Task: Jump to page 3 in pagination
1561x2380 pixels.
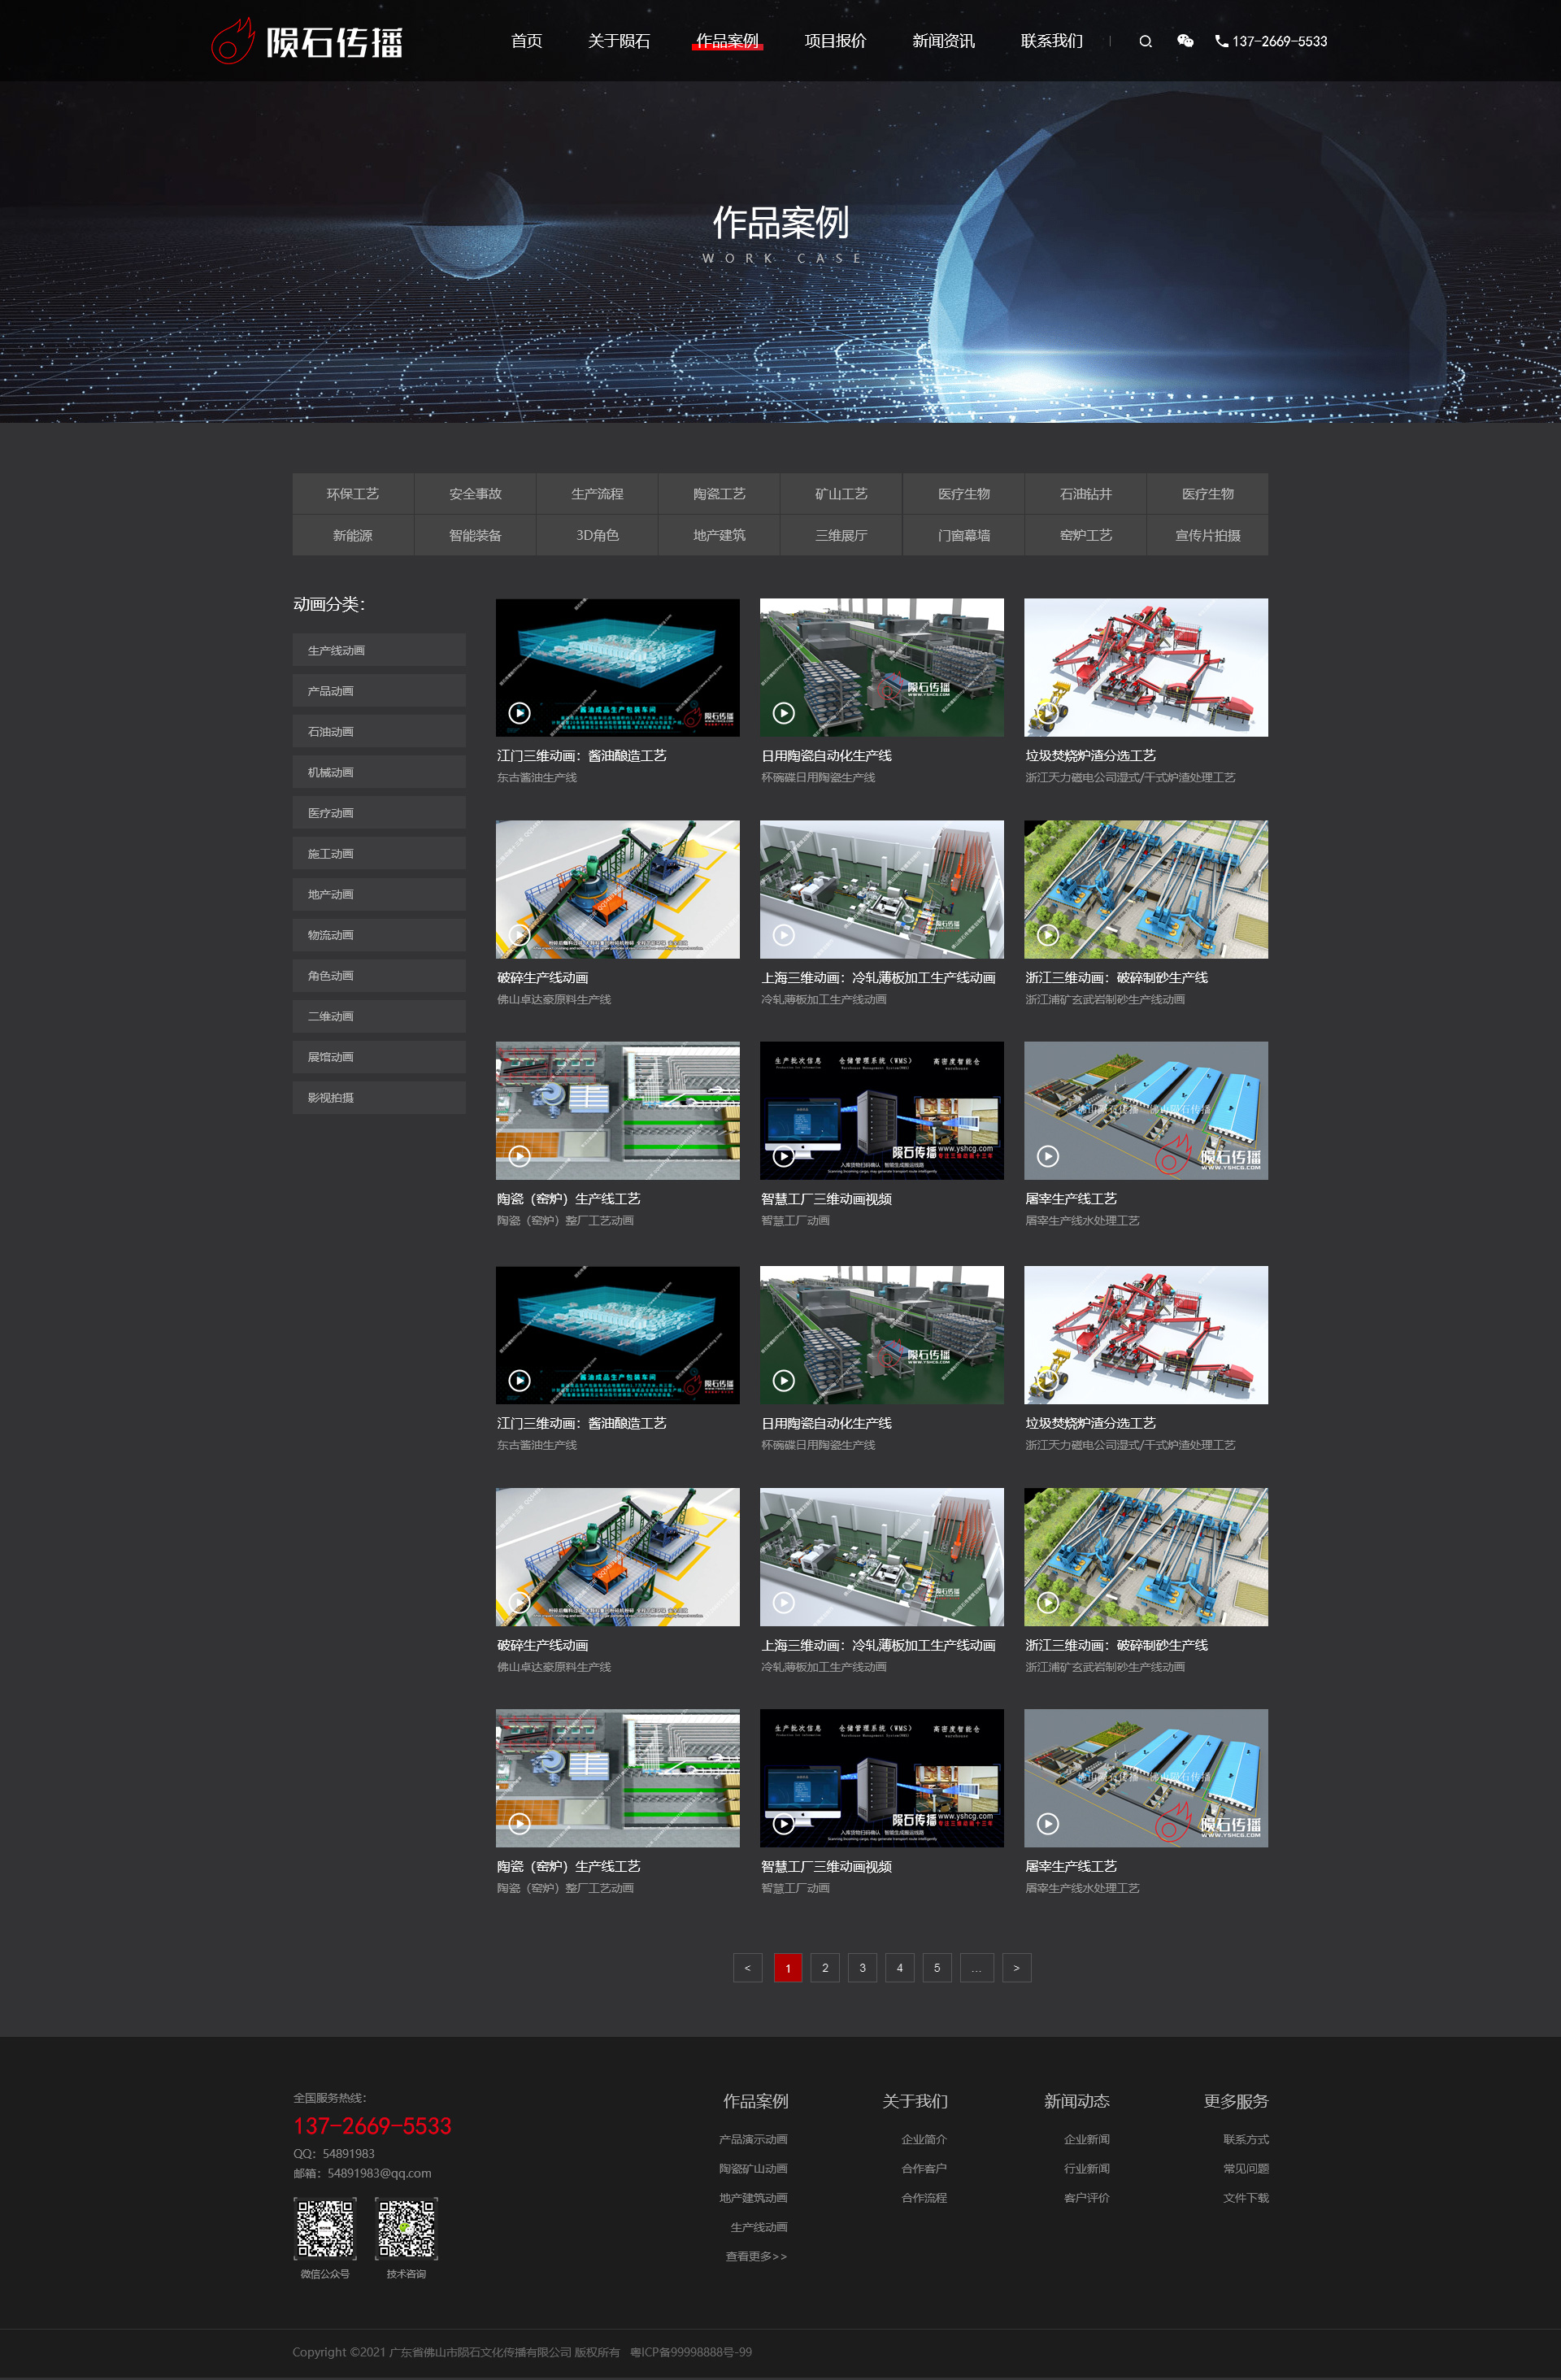Action: point(862,1967)
